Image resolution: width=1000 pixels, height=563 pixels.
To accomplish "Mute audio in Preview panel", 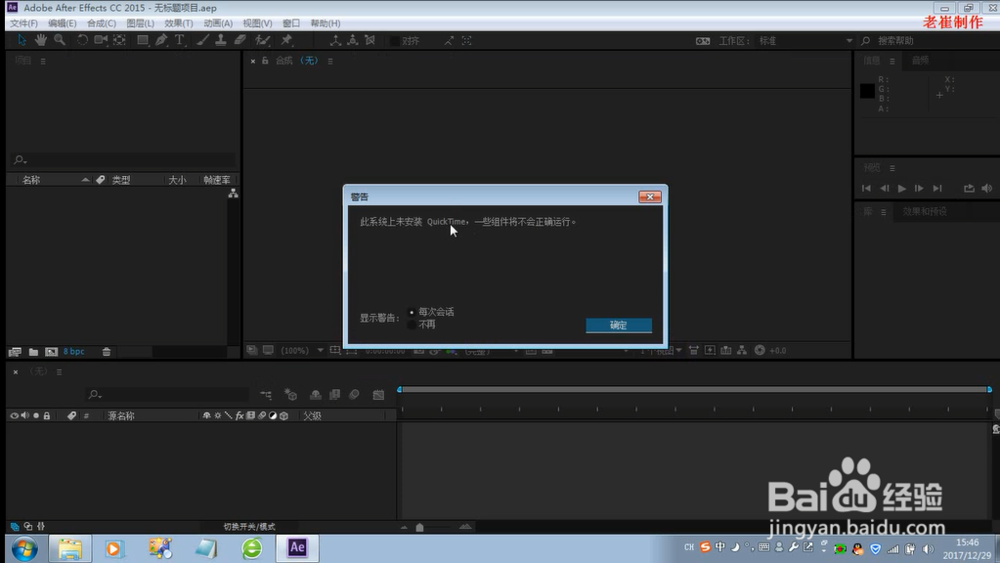I will tap(987, 188).
